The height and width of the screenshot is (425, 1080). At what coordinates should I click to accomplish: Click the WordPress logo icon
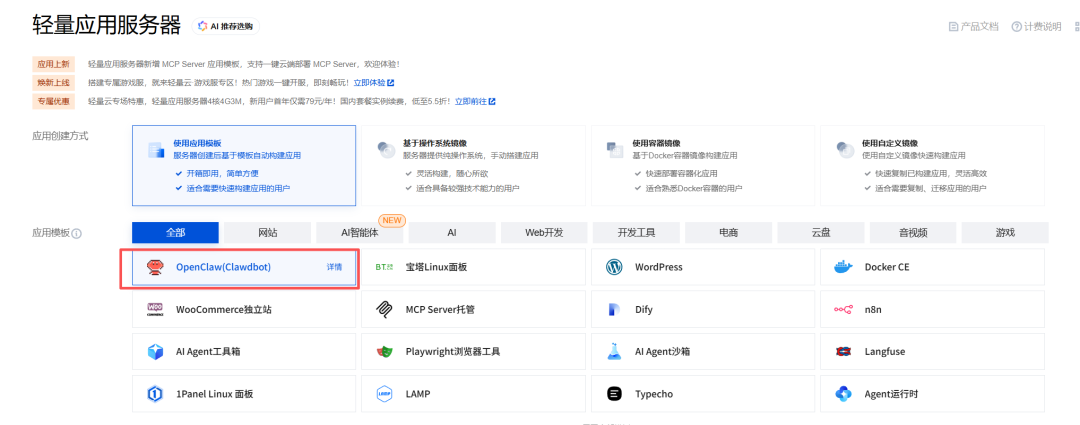tap(614, 267)
